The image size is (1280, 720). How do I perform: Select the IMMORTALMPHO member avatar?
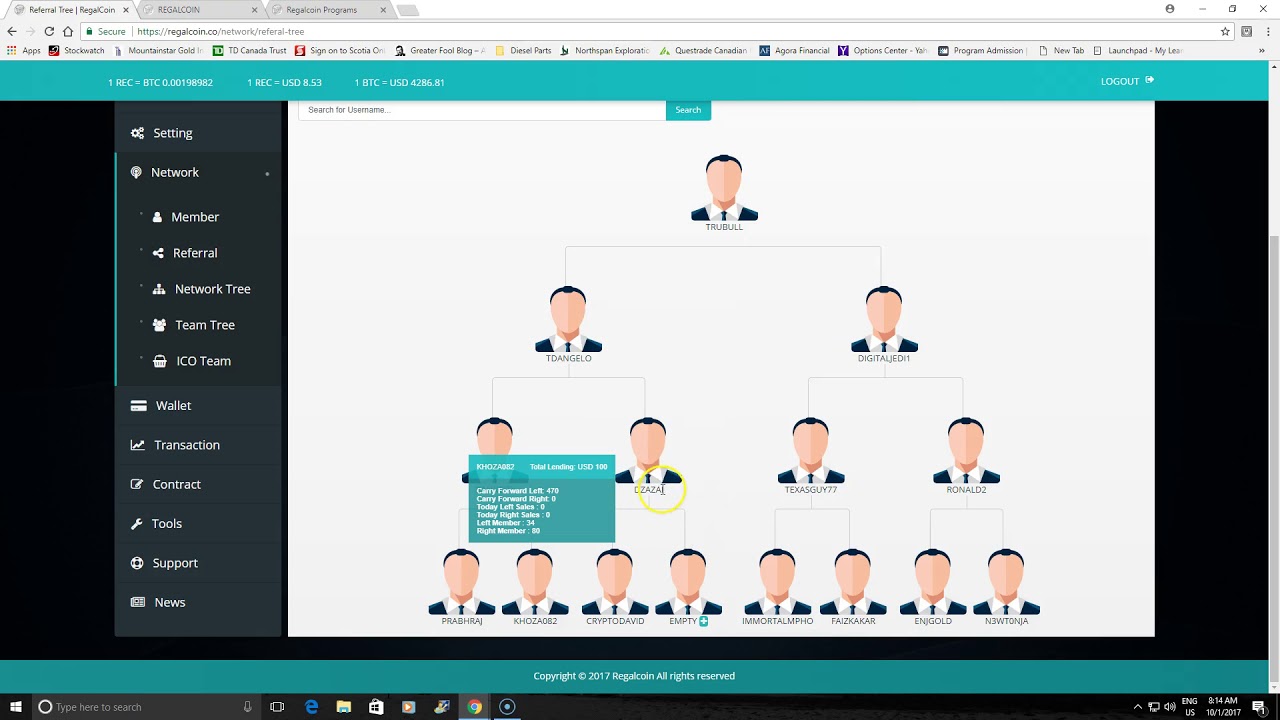click(777, 581)
